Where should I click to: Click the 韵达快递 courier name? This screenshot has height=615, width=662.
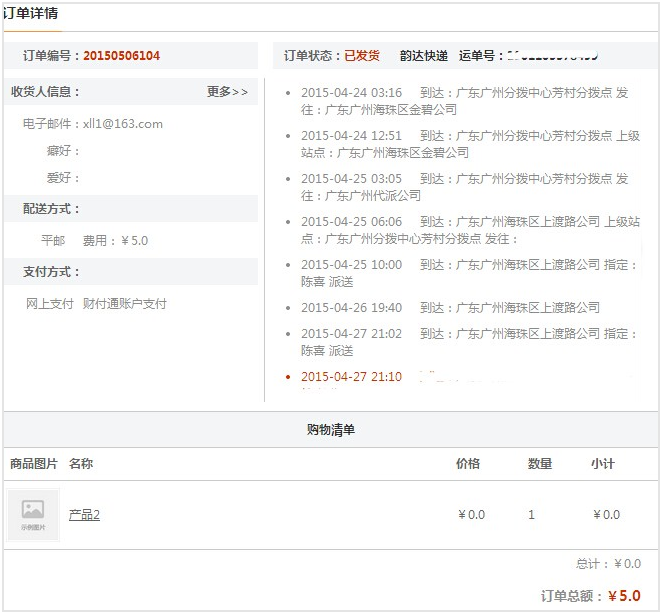click(x=424, y=56)
